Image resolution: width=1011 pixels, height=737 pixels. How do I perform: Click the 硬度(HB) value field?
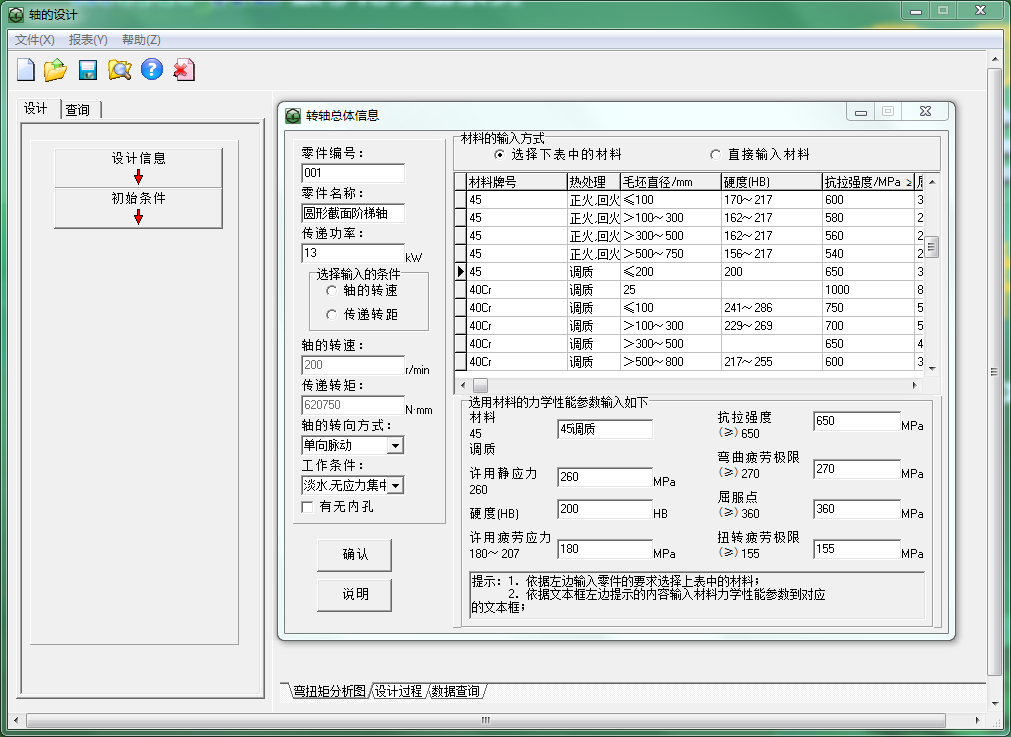604,509
